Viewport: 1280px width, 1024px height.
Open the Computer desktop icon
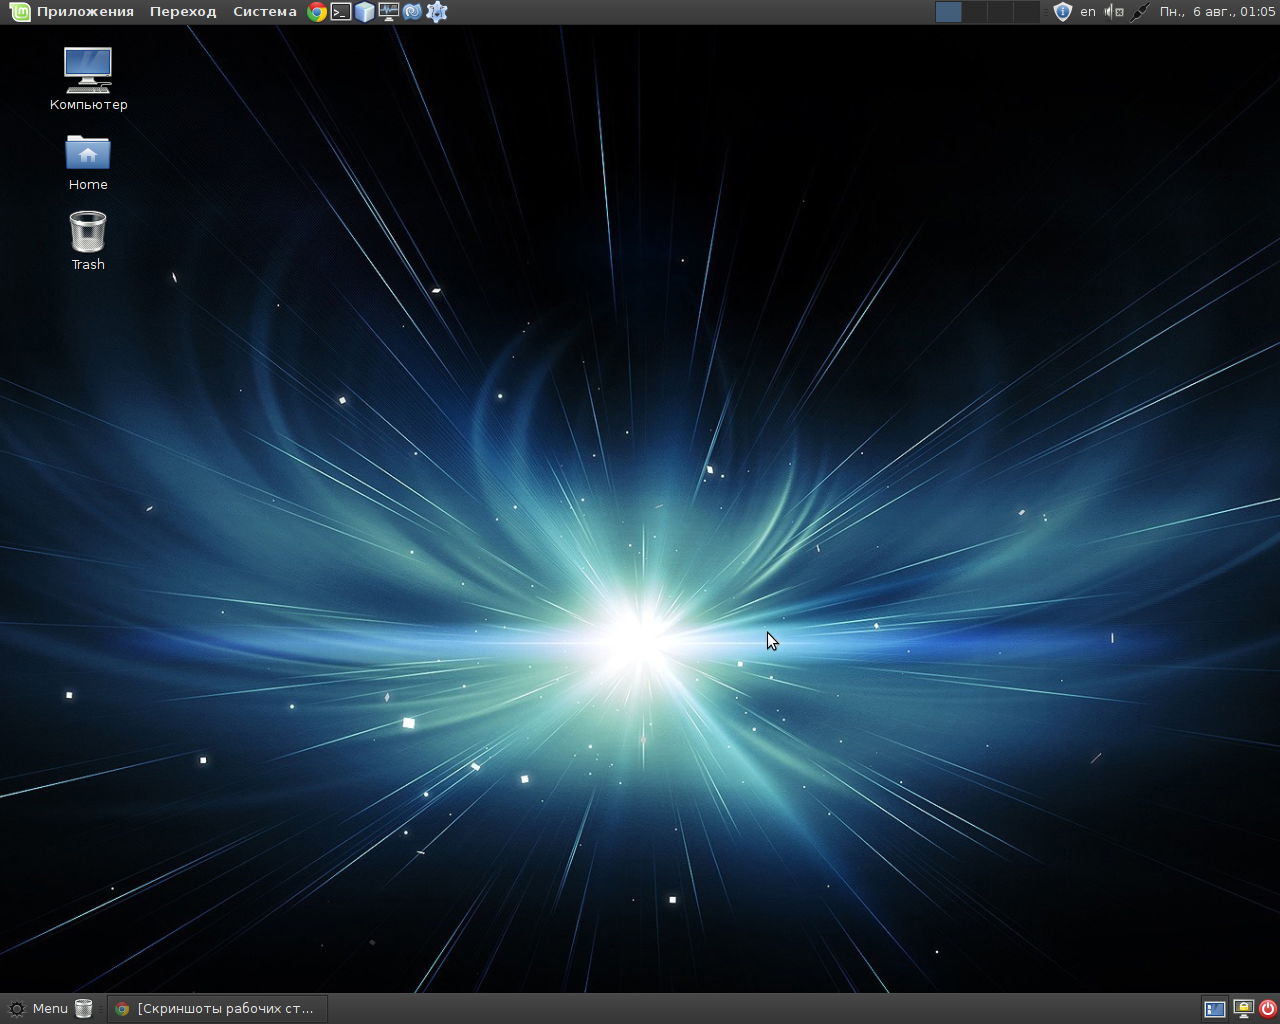(x=88, y=70)
